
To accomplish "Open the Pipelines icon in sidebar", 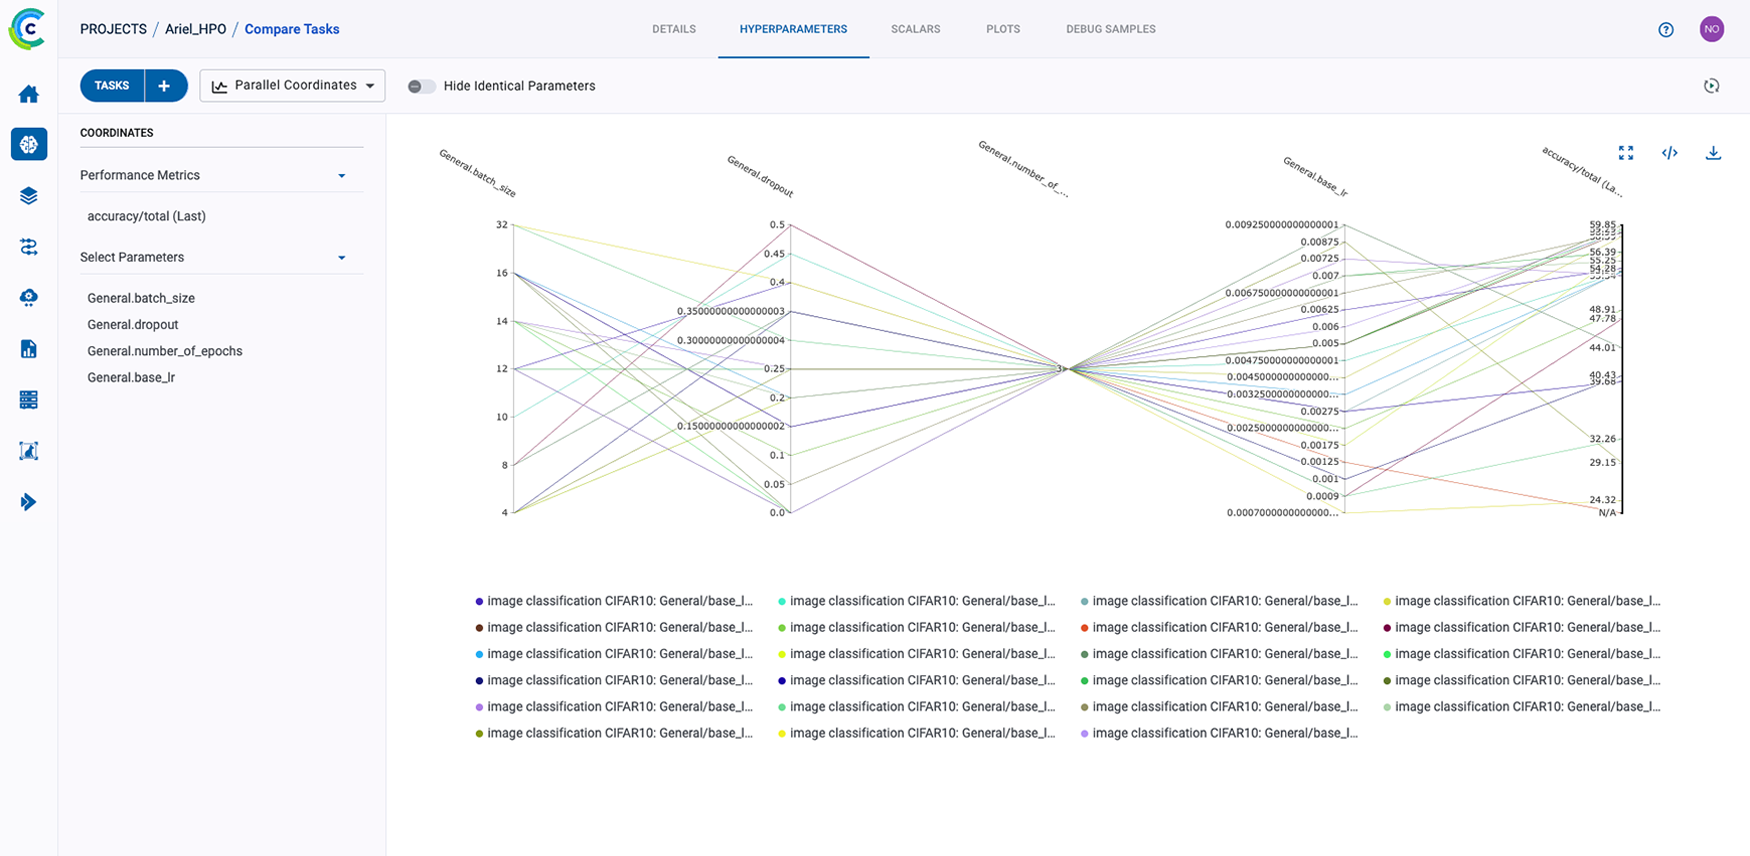I will pyautogui.click(x=29, y=247).
